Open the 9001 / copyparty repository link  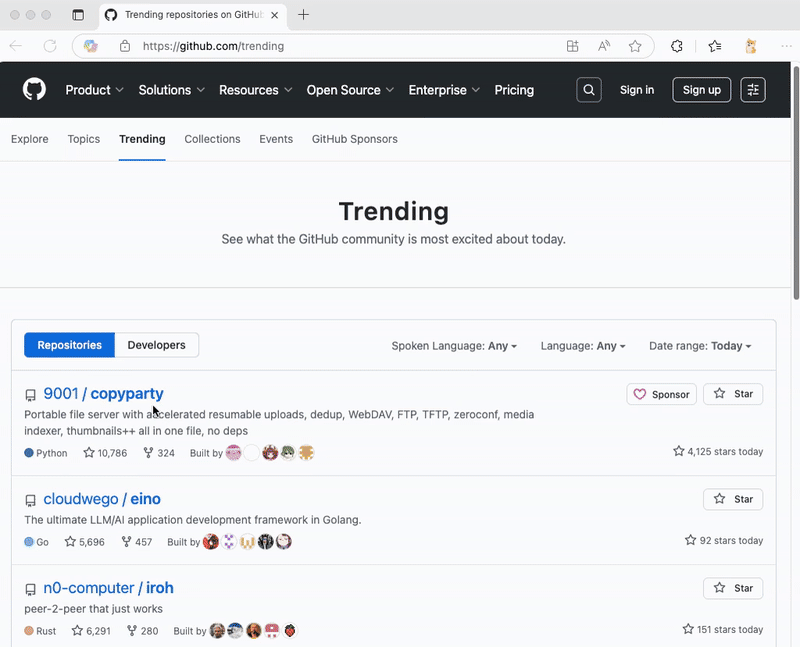tap(104, 393)
